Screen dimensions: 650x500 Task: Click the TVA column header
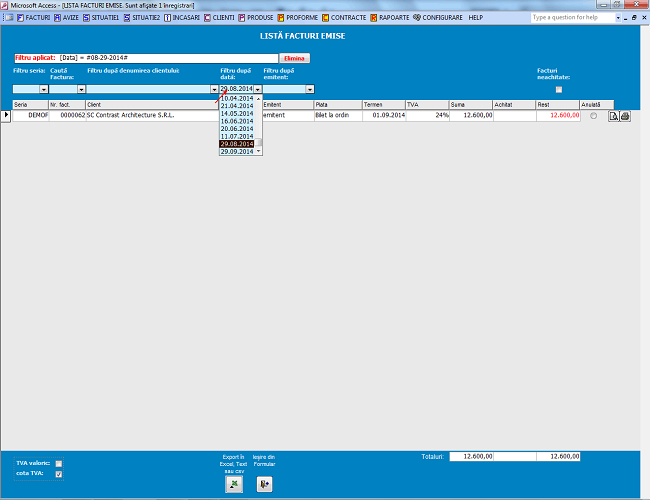coord(427,105)
